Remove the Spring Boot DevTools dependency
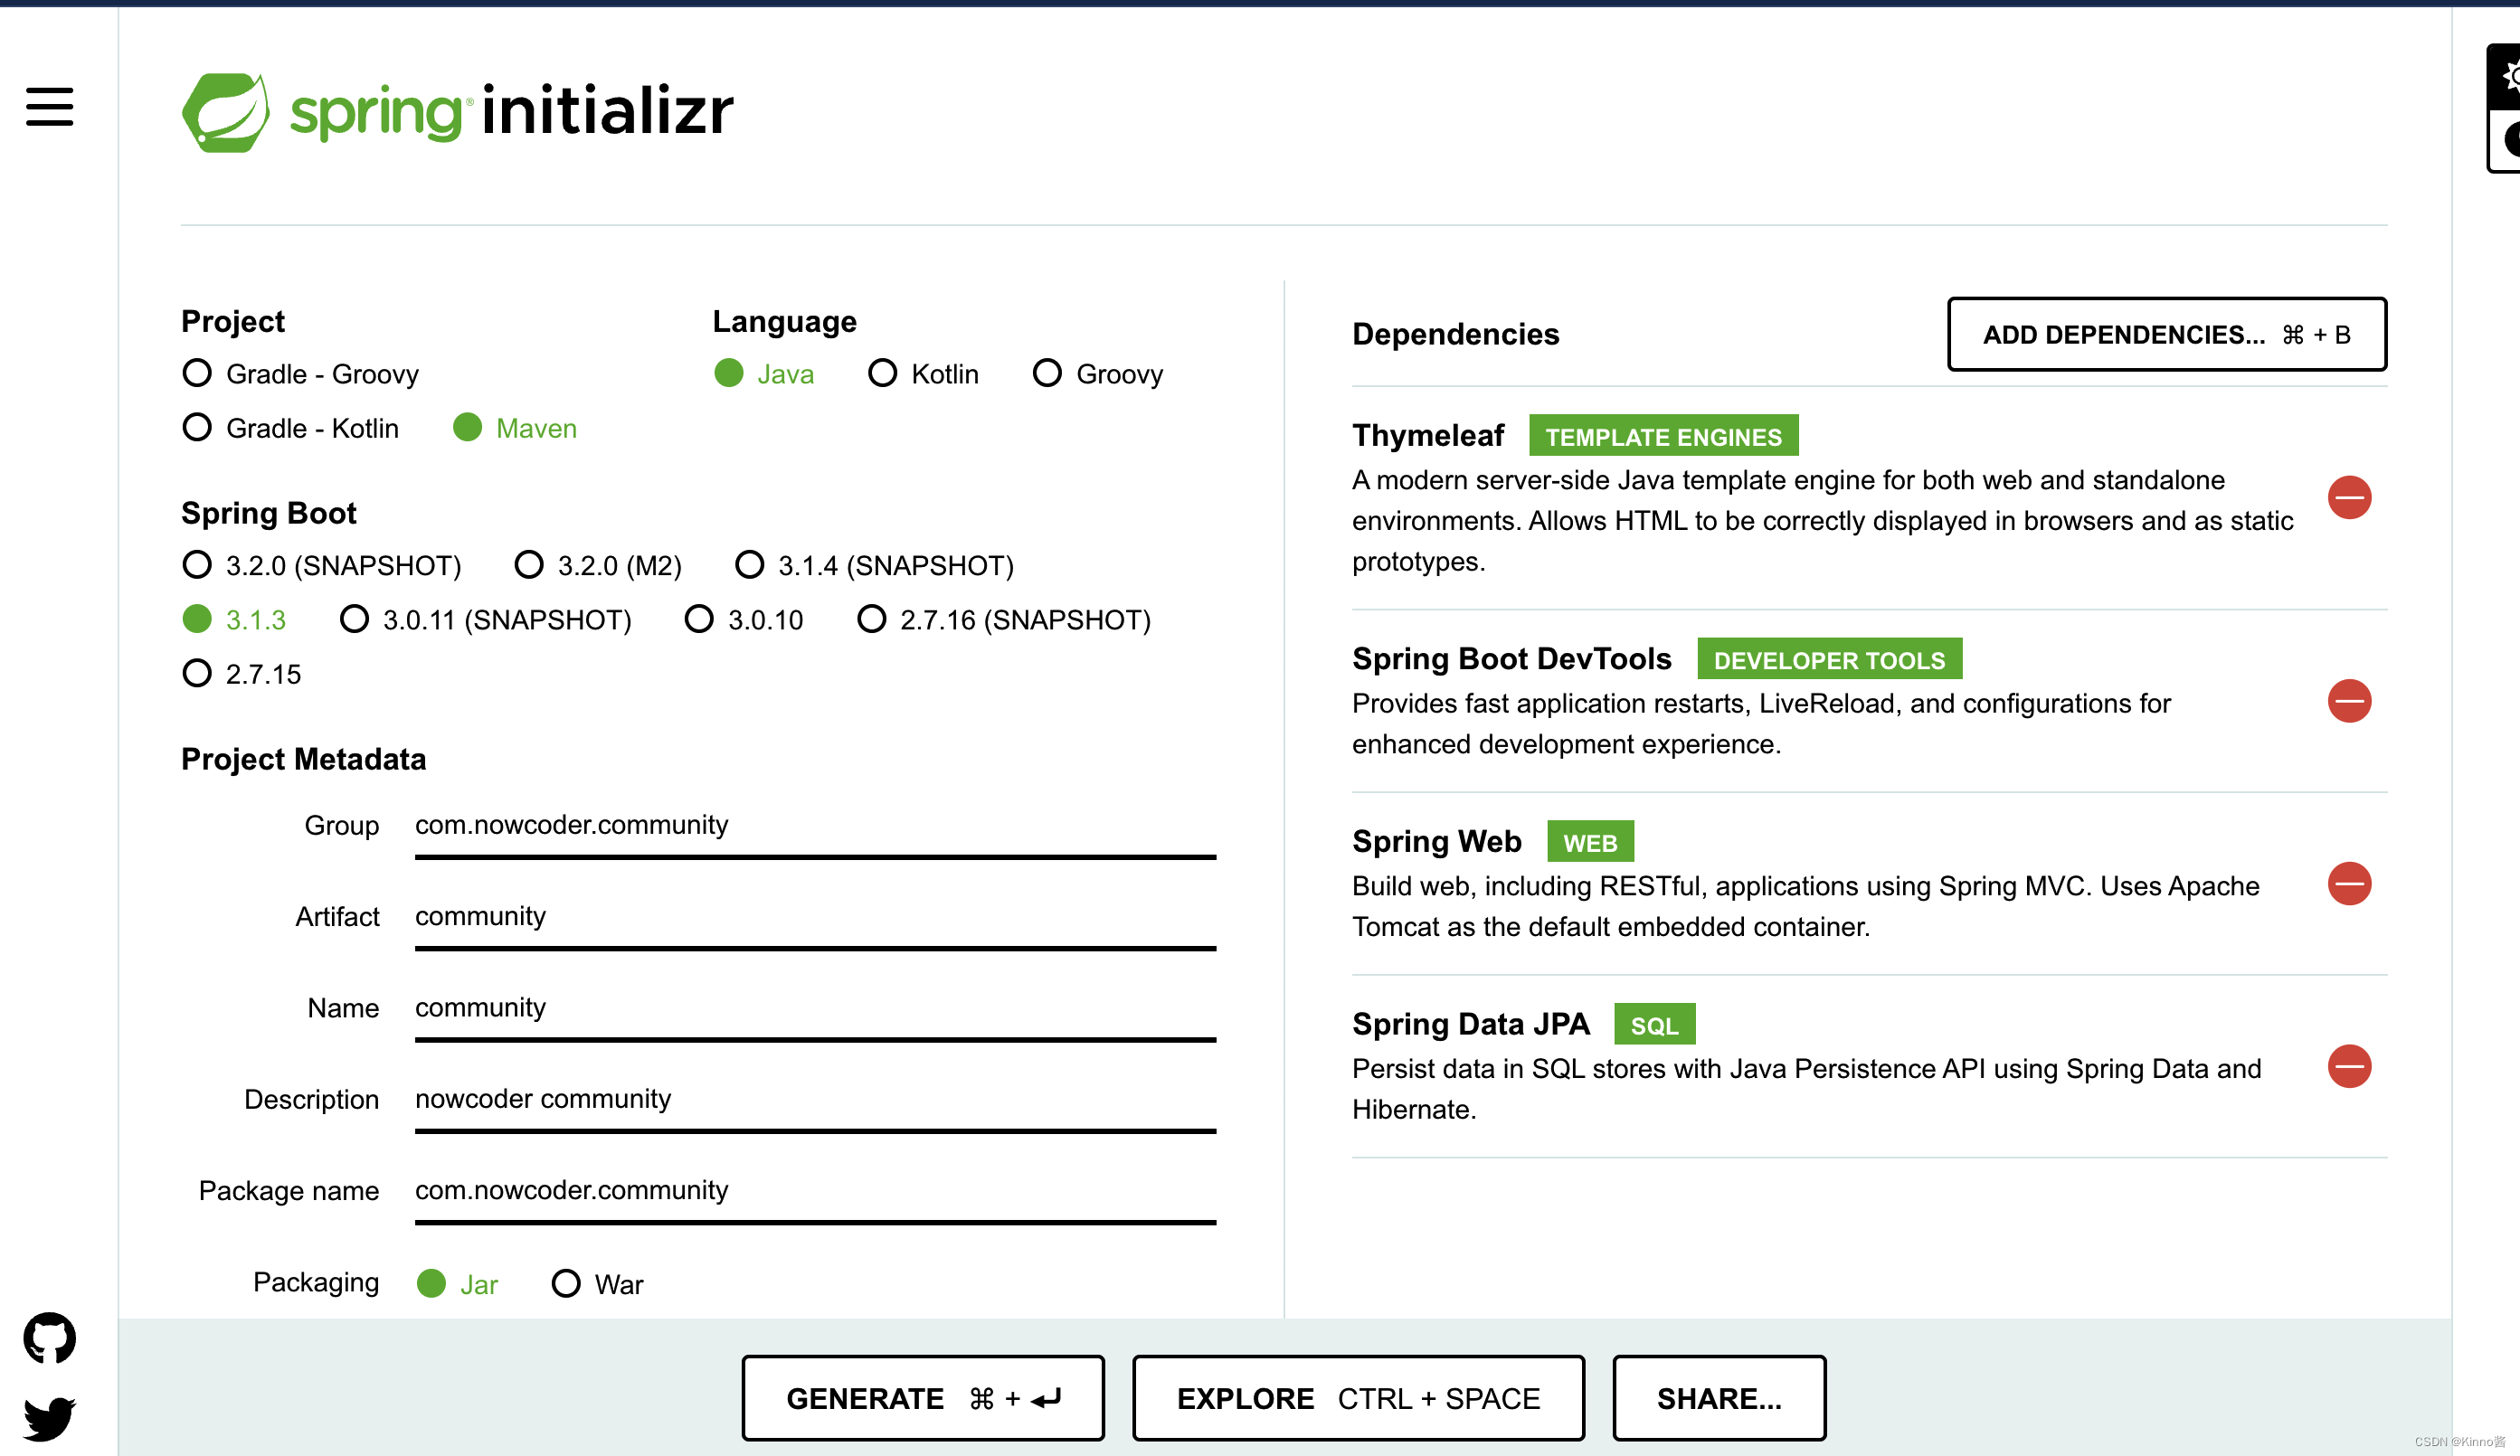 point(2349,700)
